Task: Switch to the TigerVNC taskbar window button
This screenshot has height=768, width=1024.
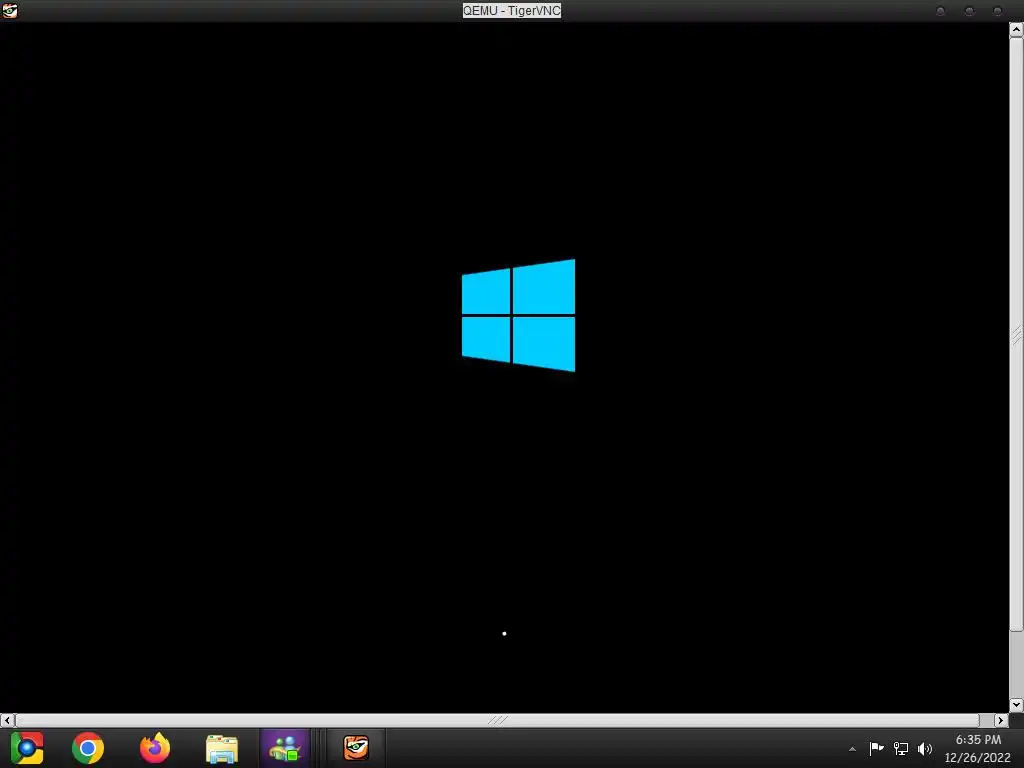Action: tap(356, 748)
